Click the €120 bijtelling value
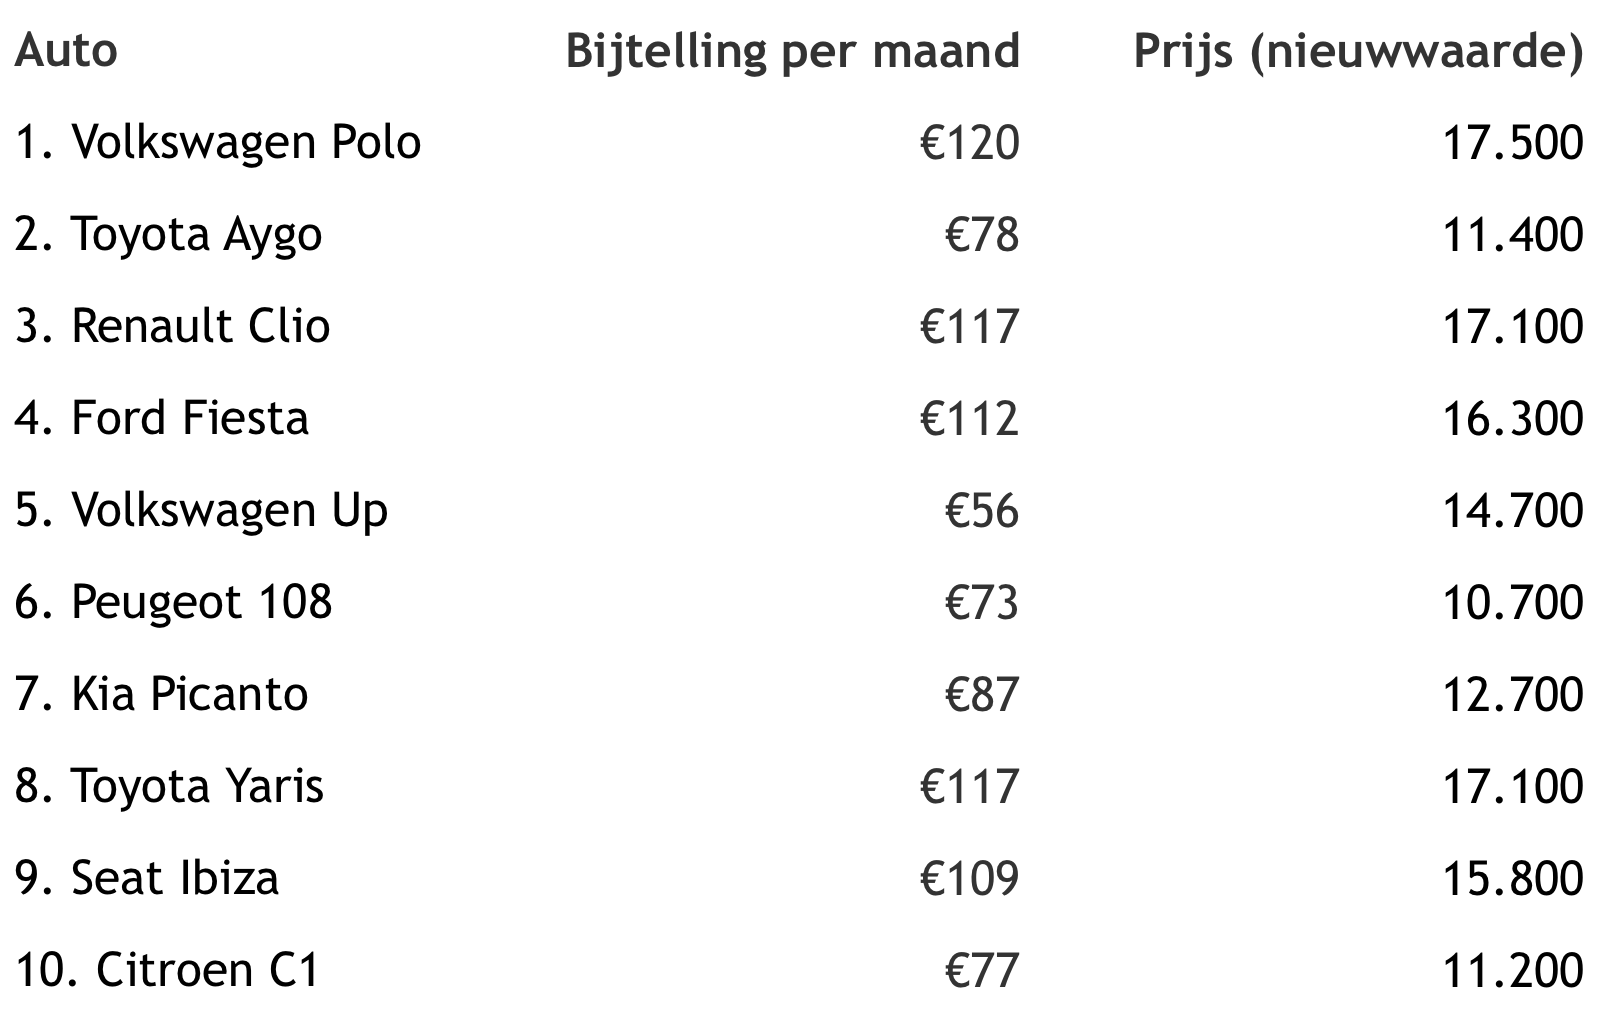This screenshot has width=1621, height=1022. pos(969,142)
